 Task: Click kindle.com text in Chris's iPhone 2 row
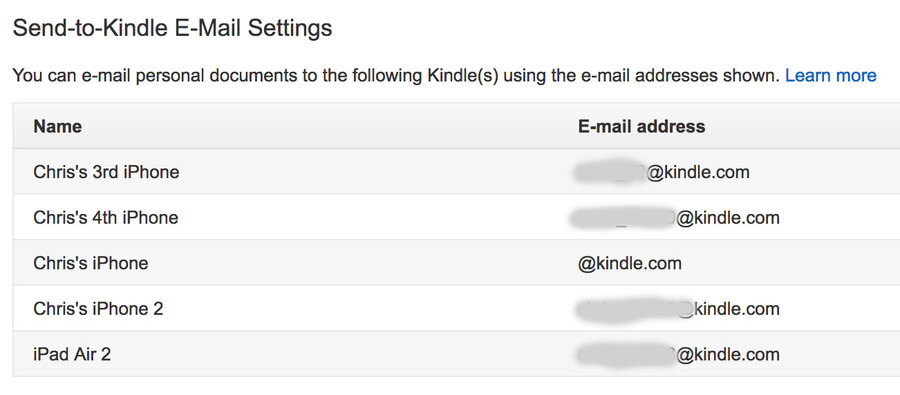(737, 309)
